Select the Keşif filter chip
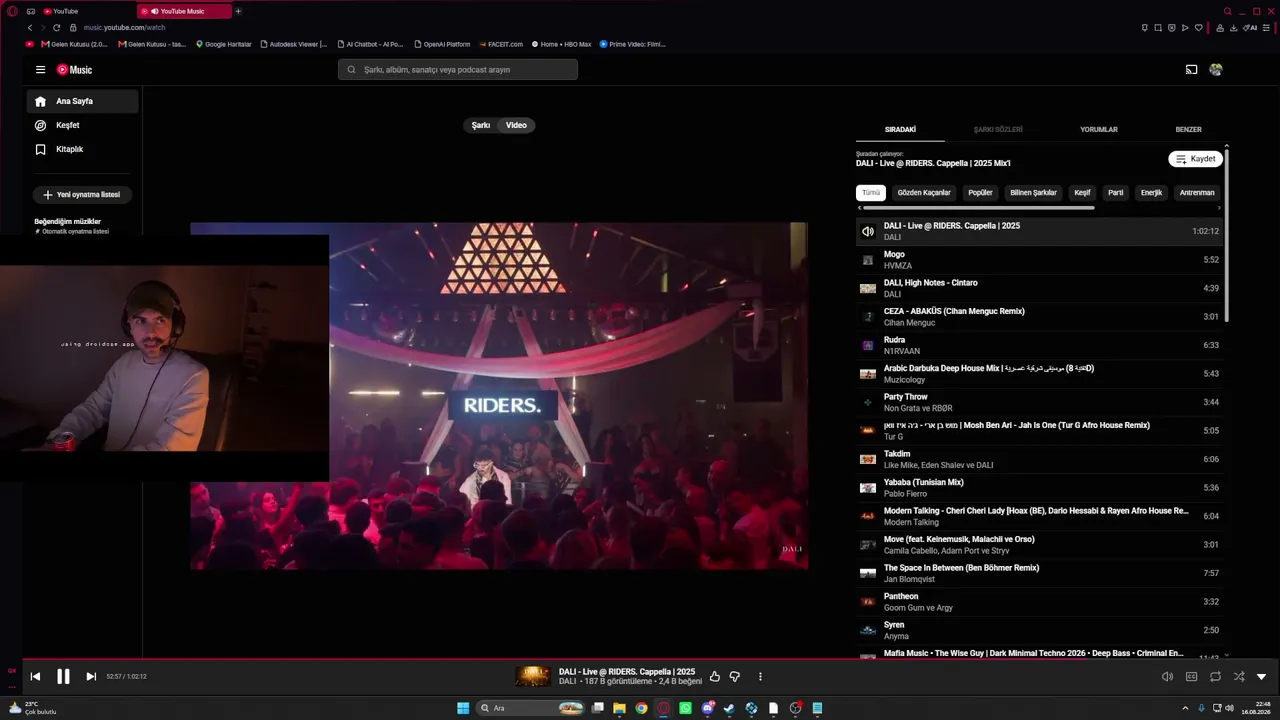1280x720 pixels. (x=1082, y=193)
